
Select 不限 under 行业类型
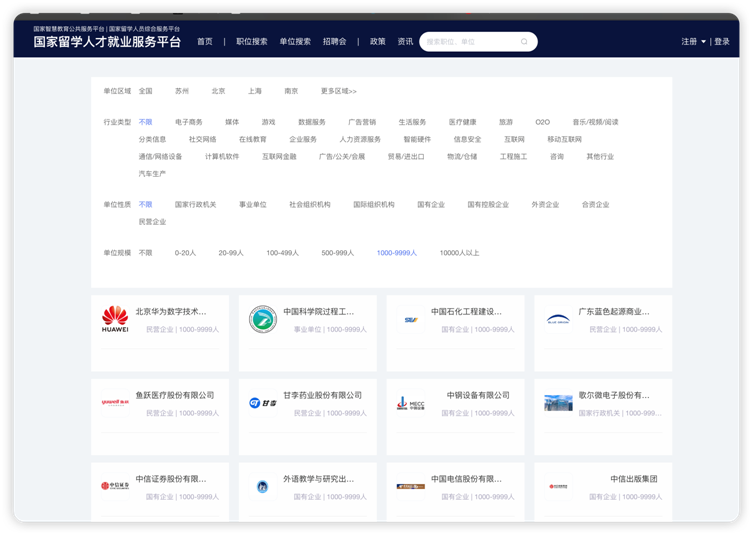(x=145, y=122)
